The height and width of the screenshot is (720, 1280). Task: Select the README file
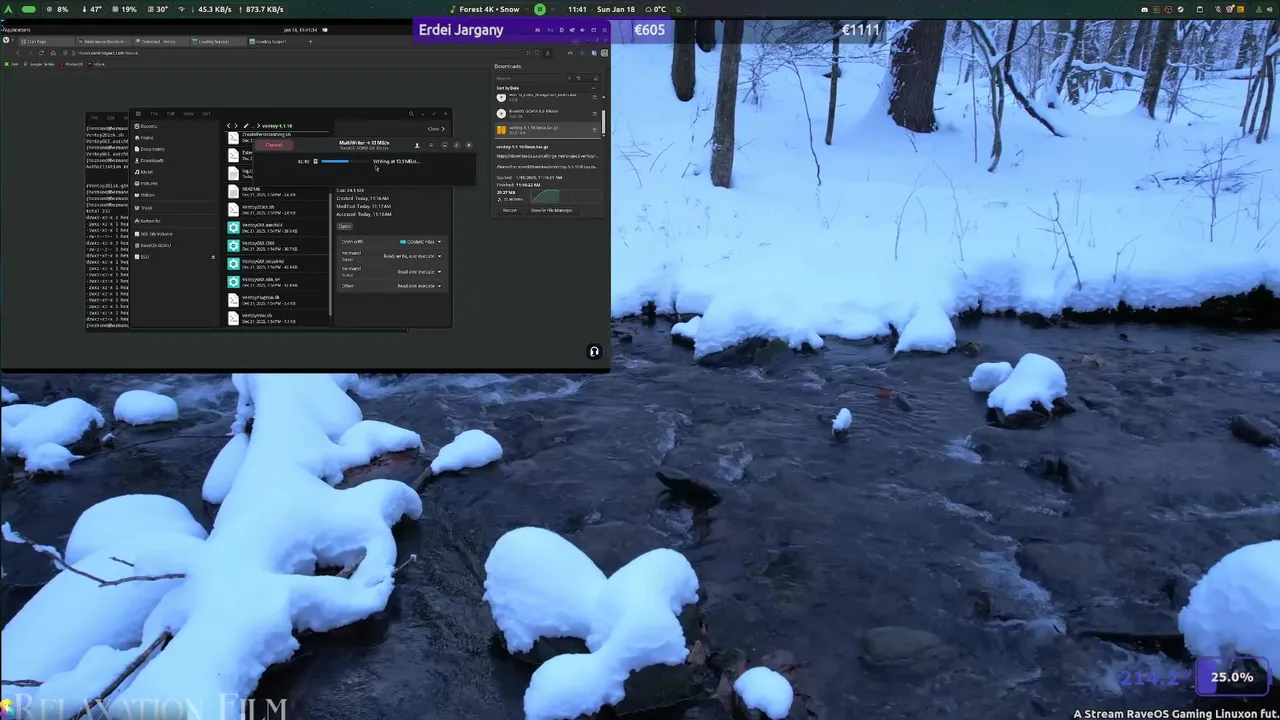coord(276,192)
